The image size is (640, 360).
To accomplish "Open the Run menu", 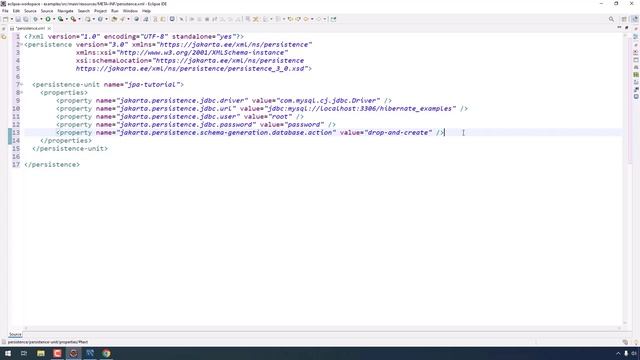I will pos(115,11).
